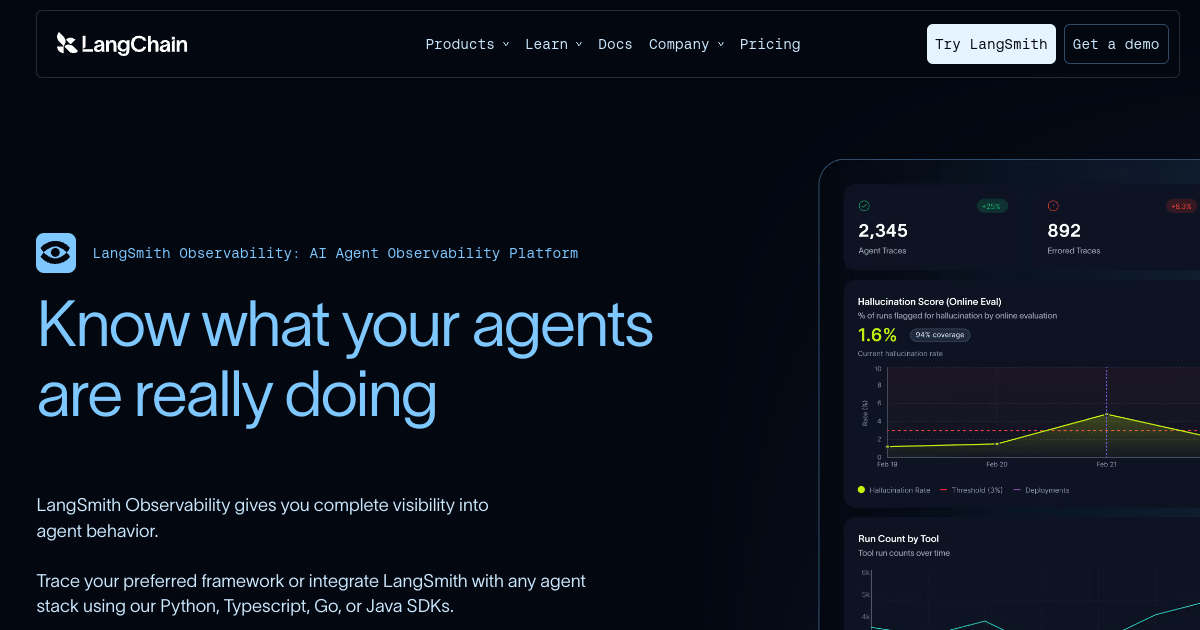1200x630 pixels.
Task: Click the green check icon above Agent Traces
Action: pyautogui.click(x=864, y=206)
